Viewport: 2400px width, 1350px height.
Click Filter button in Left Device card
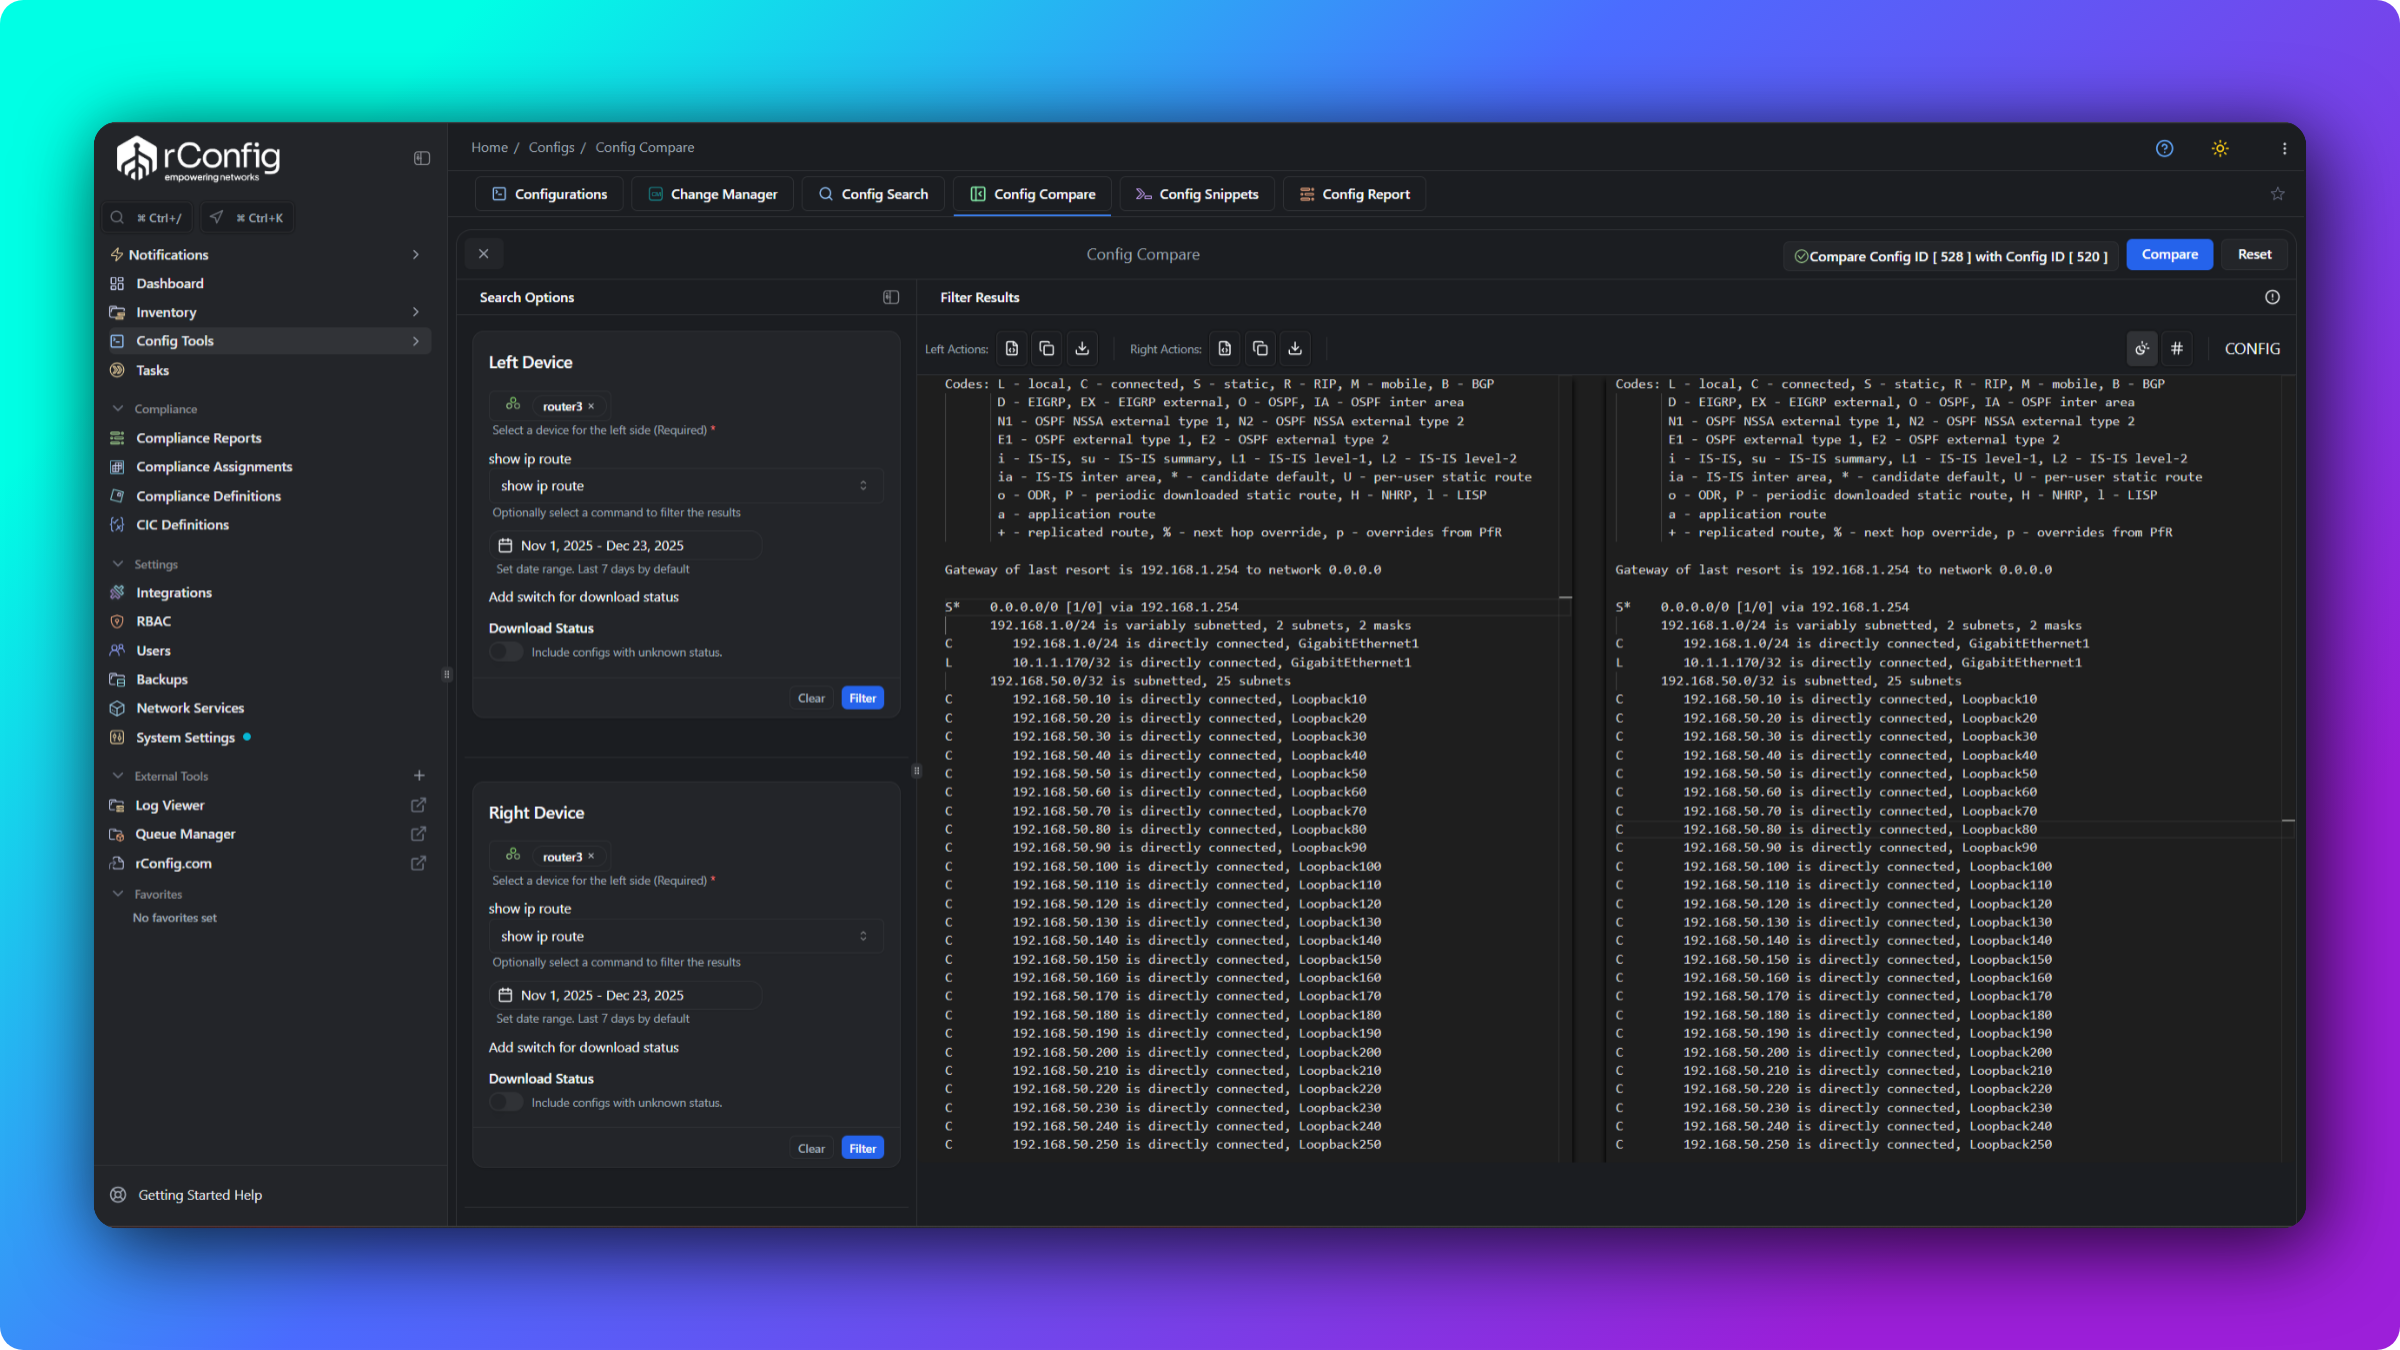coord(862,698)
